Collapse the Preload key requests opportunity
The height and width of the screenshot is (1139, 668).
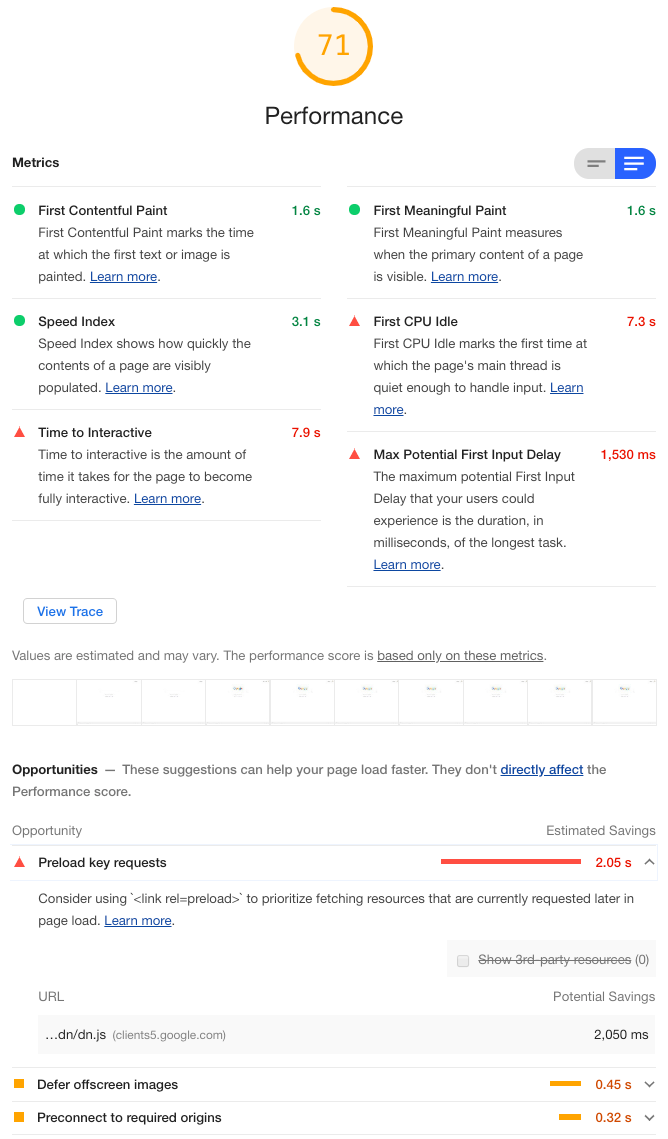click(x=649, y=862)
